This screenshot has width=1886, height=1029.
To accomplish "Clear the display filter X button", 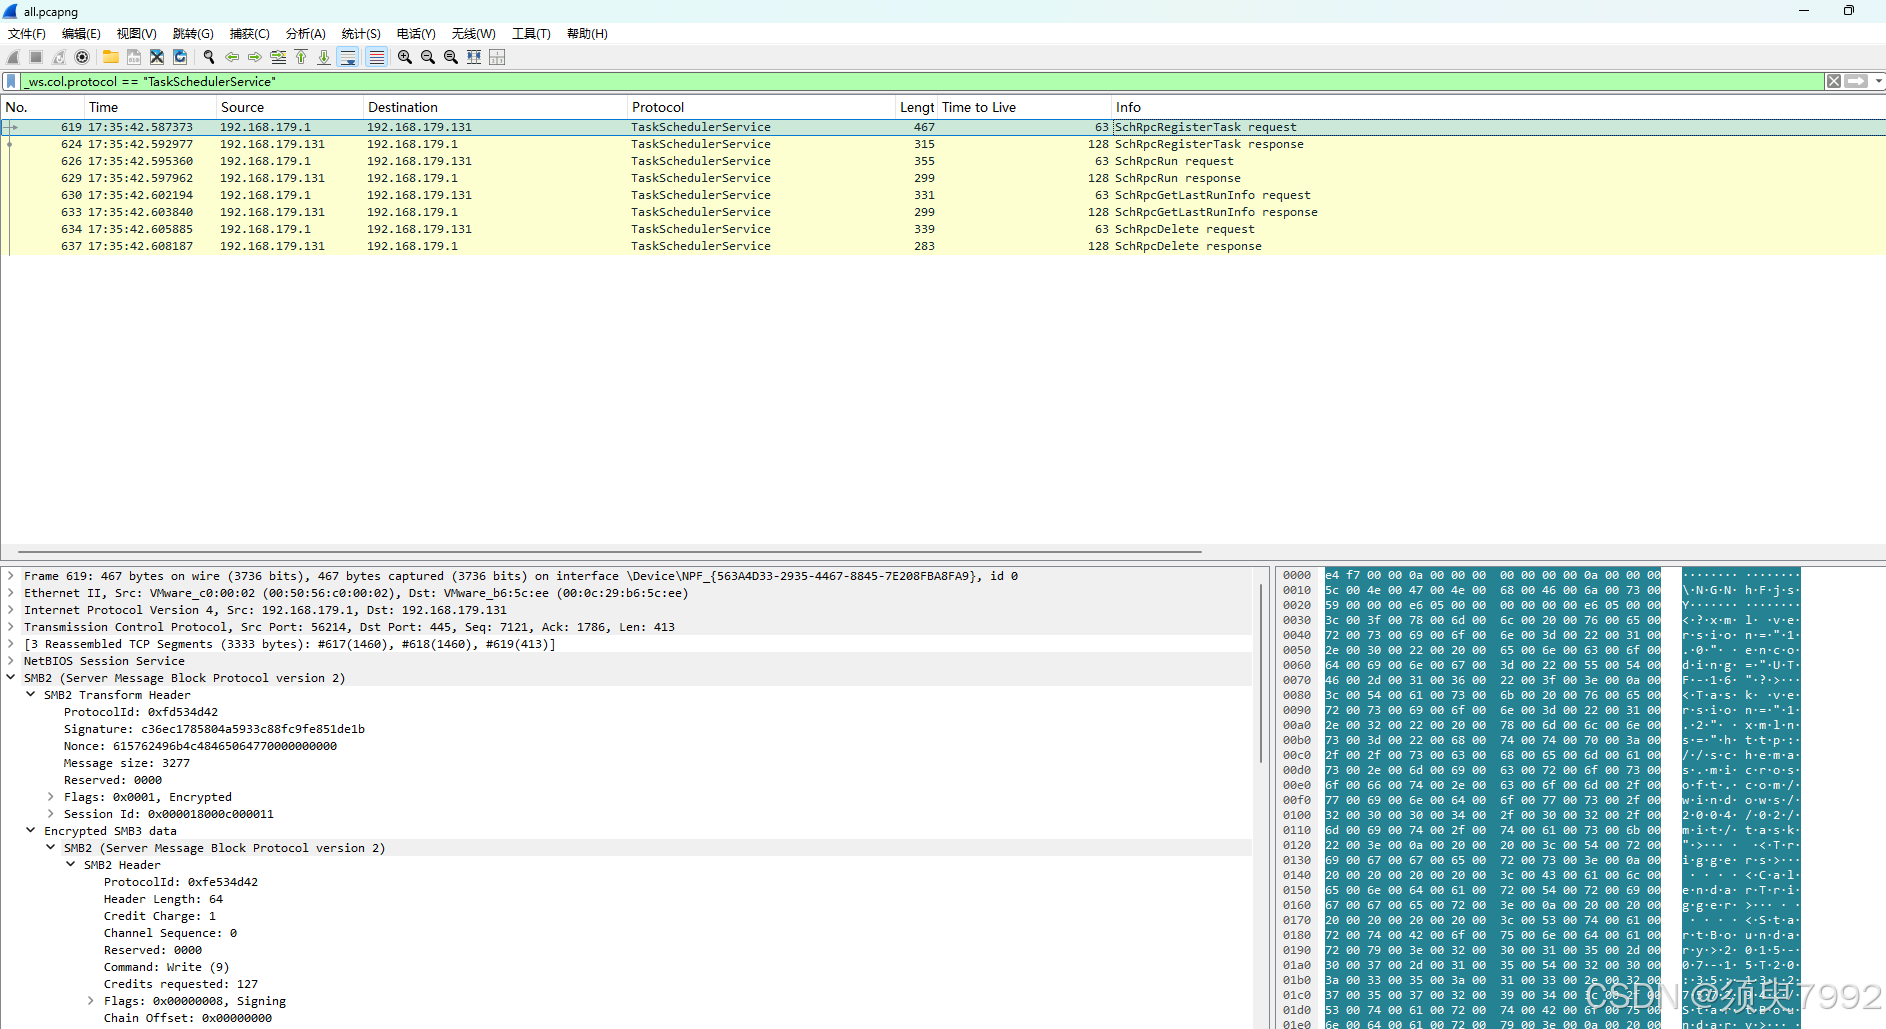I will (x=1834, y=81).
